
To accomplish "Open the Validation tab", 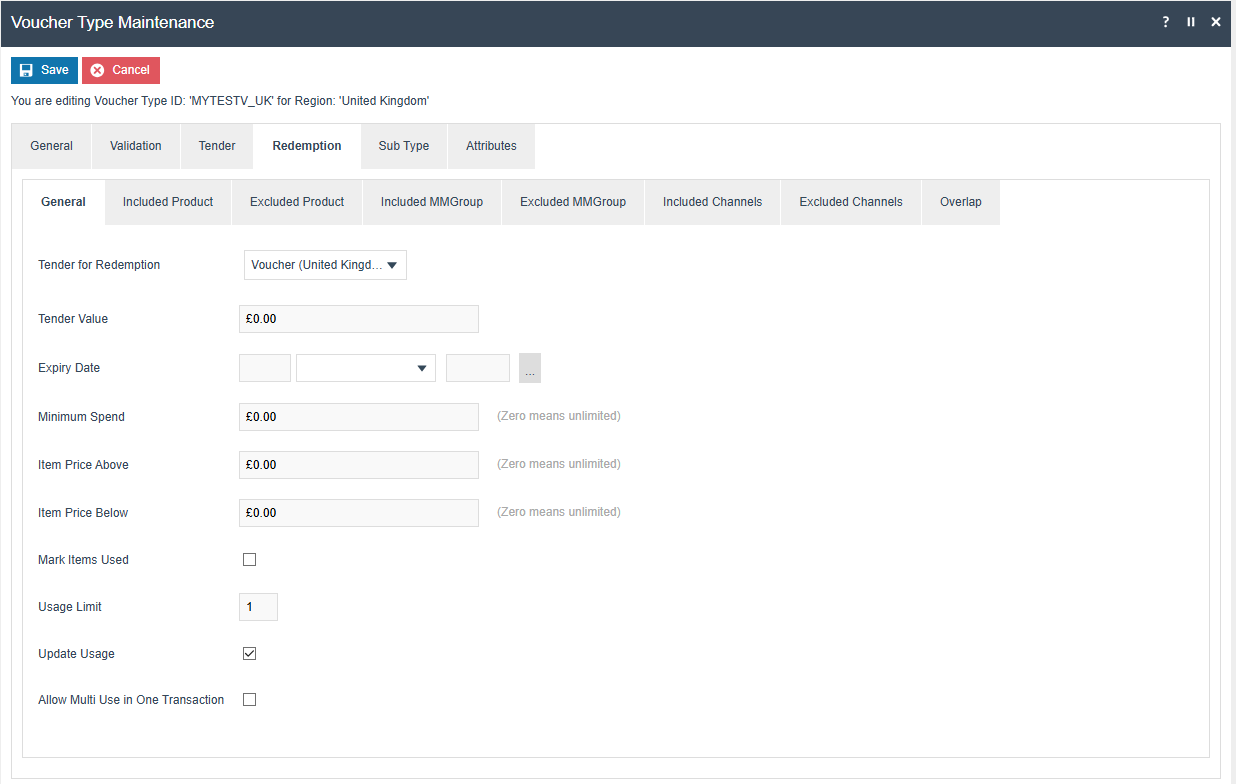I will (136, 146).
